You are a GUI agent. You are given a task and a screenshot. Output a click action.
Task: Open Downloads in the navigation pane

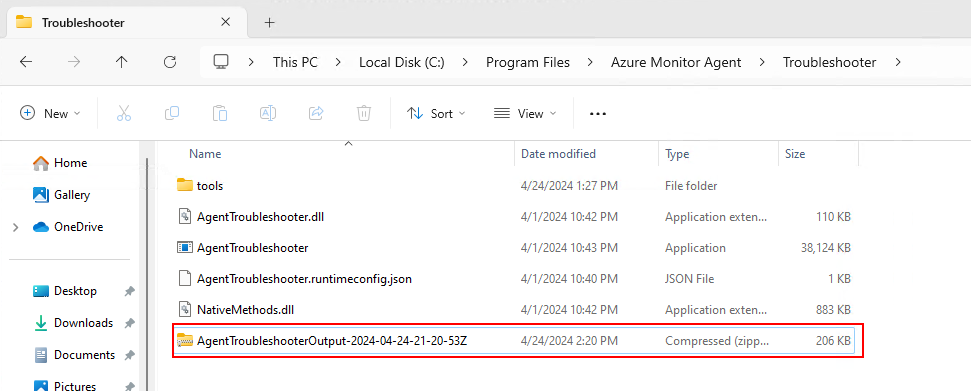pos(84,323)
